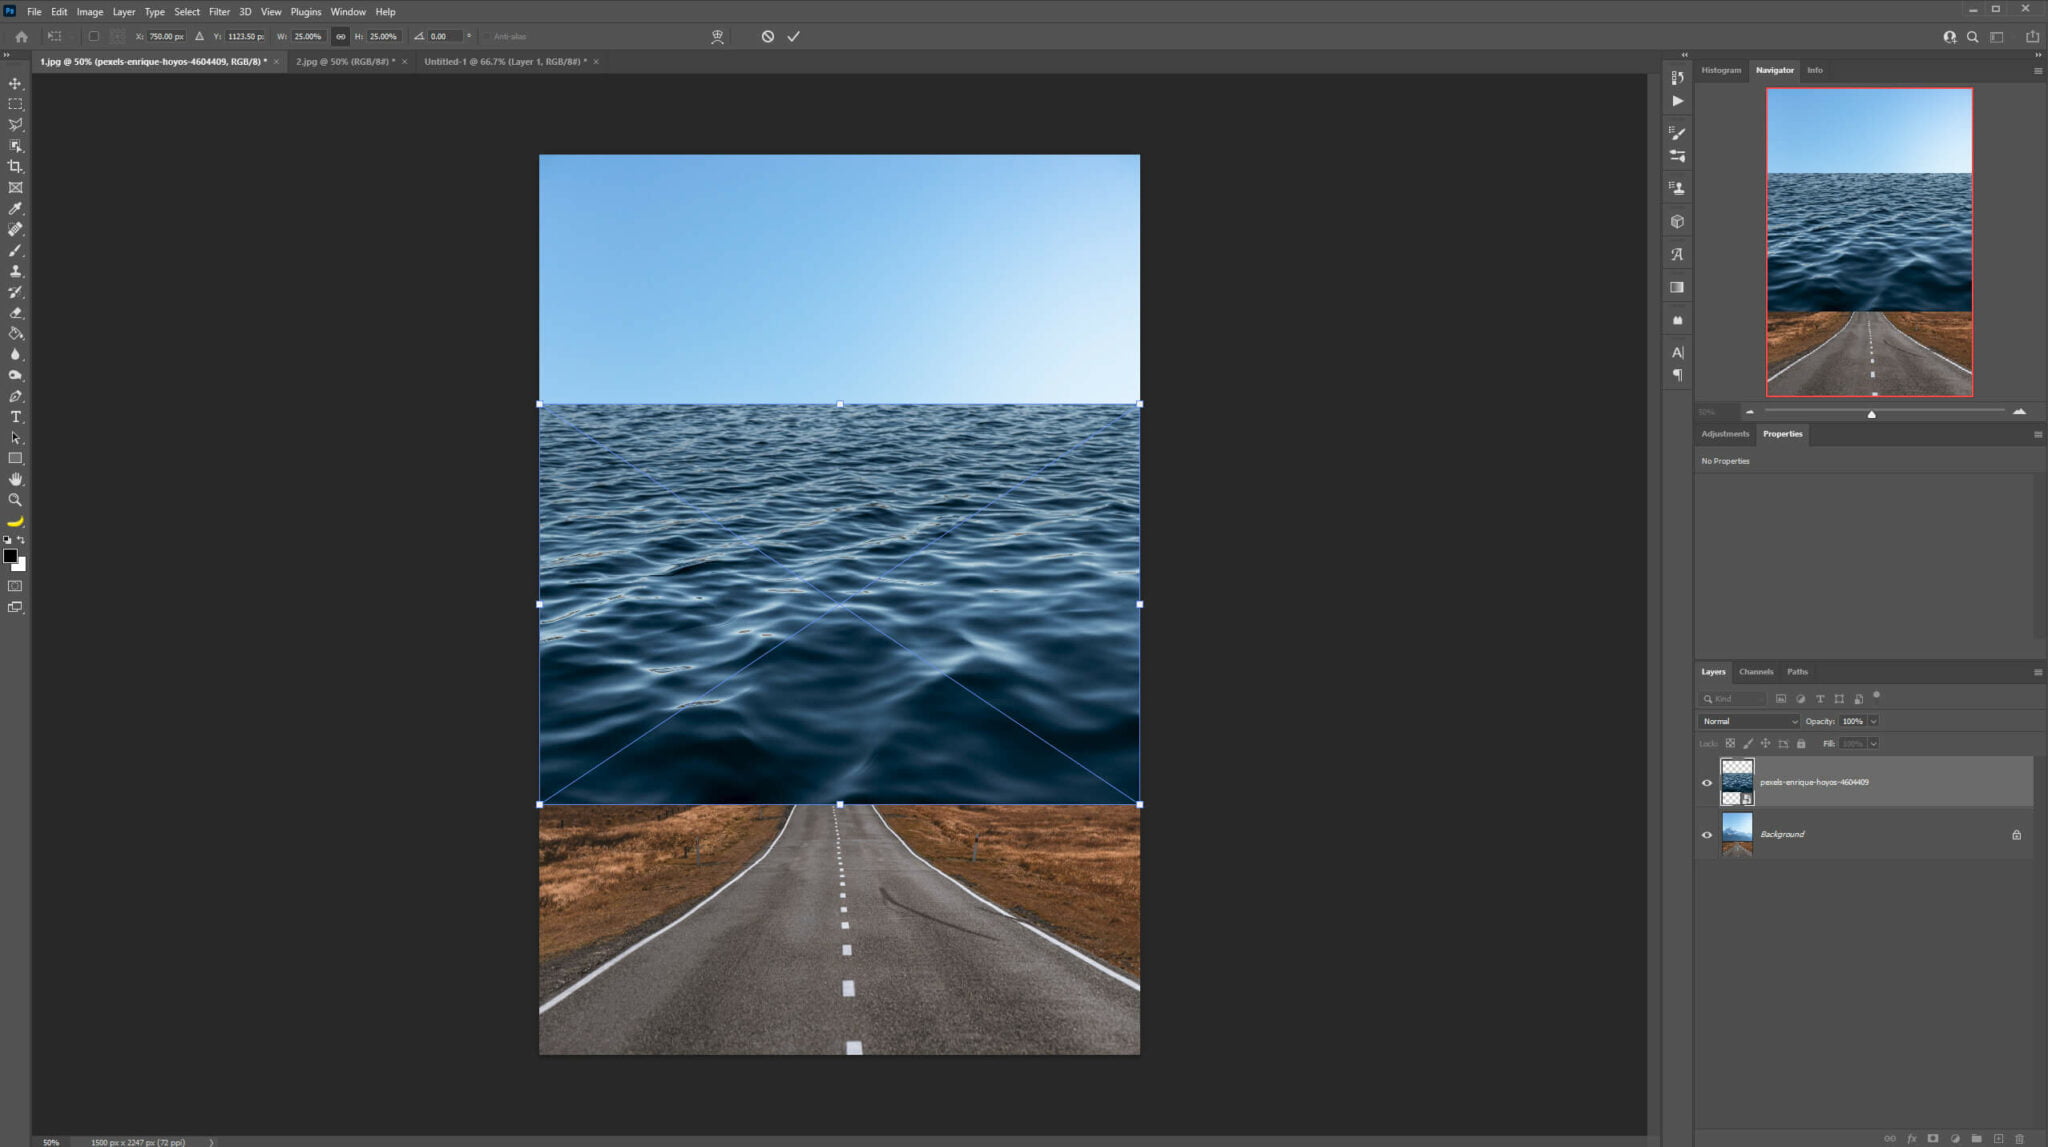Select the Zoom tool
This screenshot has height=1147, width=2048.
coord(16,500)
